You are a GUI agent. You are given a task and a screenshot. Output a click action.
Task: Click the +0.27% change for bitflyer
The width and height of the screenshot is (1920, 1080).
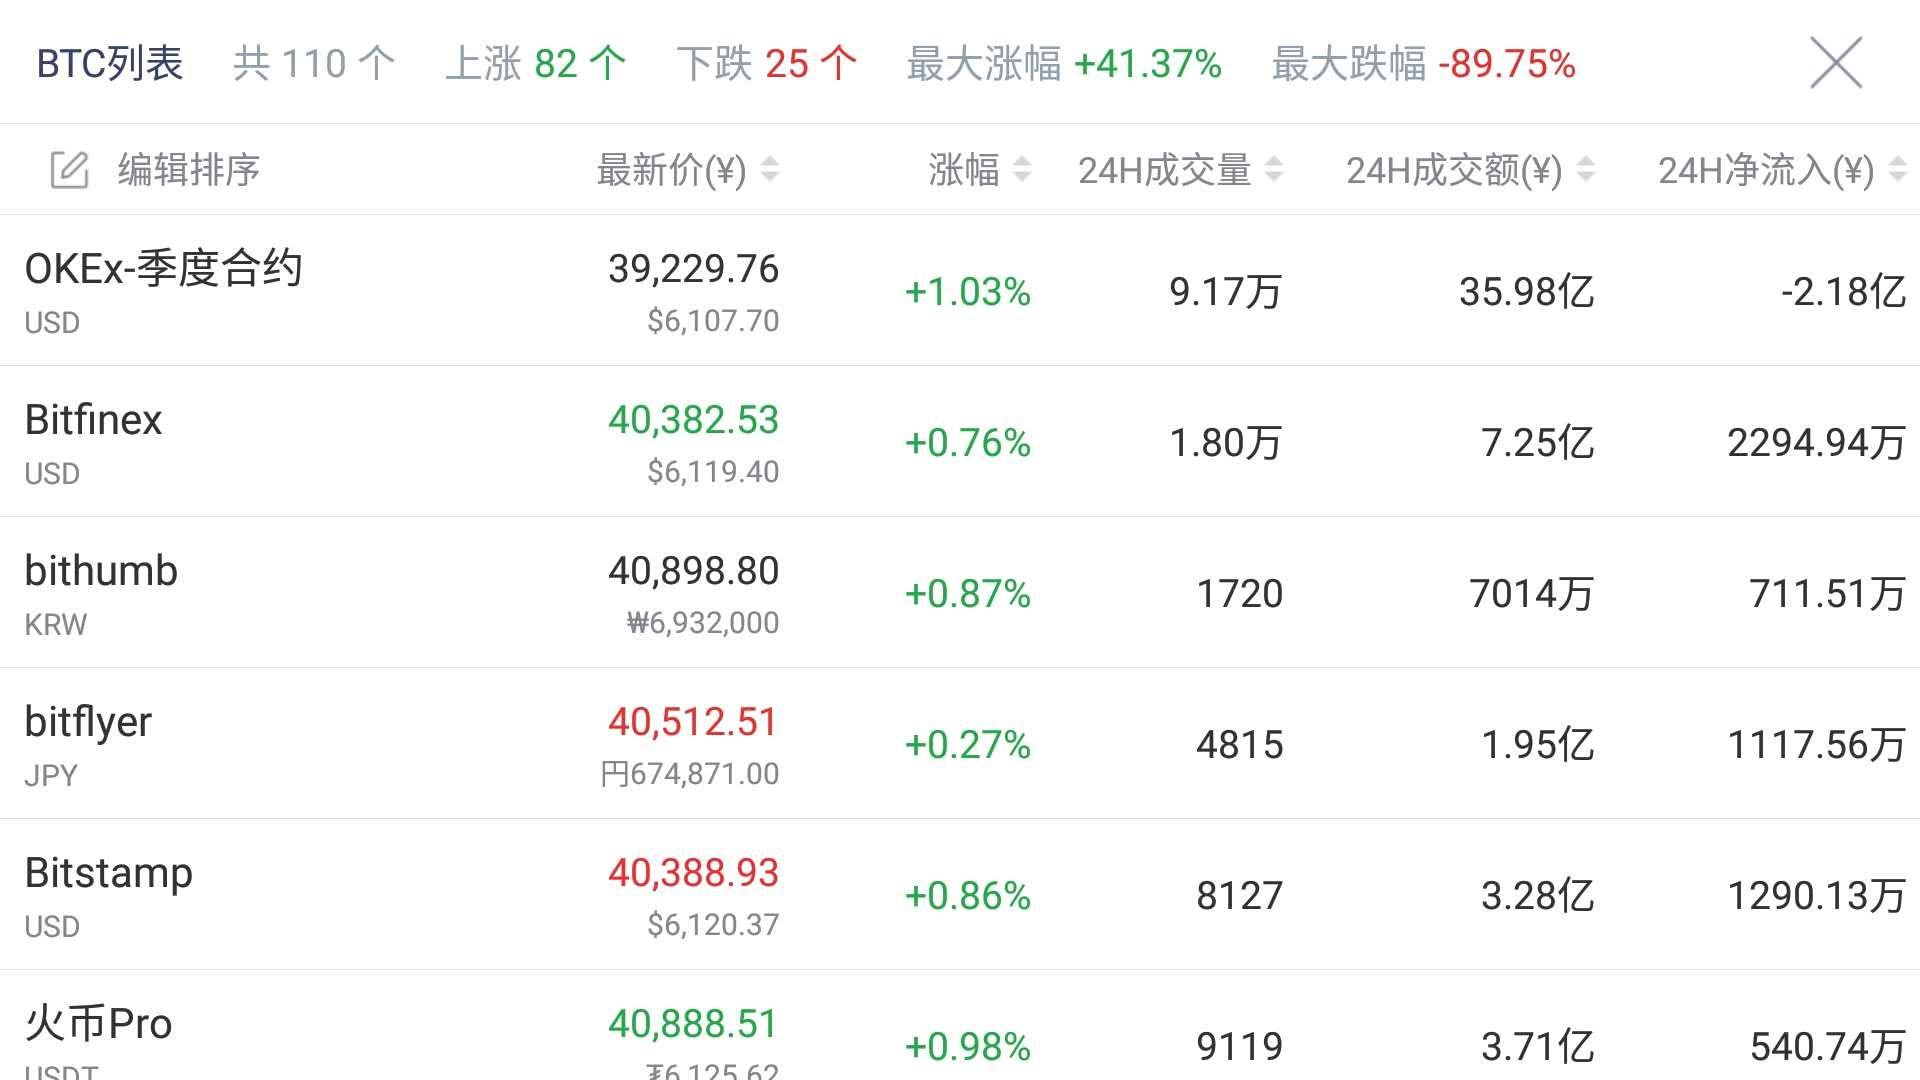point(967,745)
